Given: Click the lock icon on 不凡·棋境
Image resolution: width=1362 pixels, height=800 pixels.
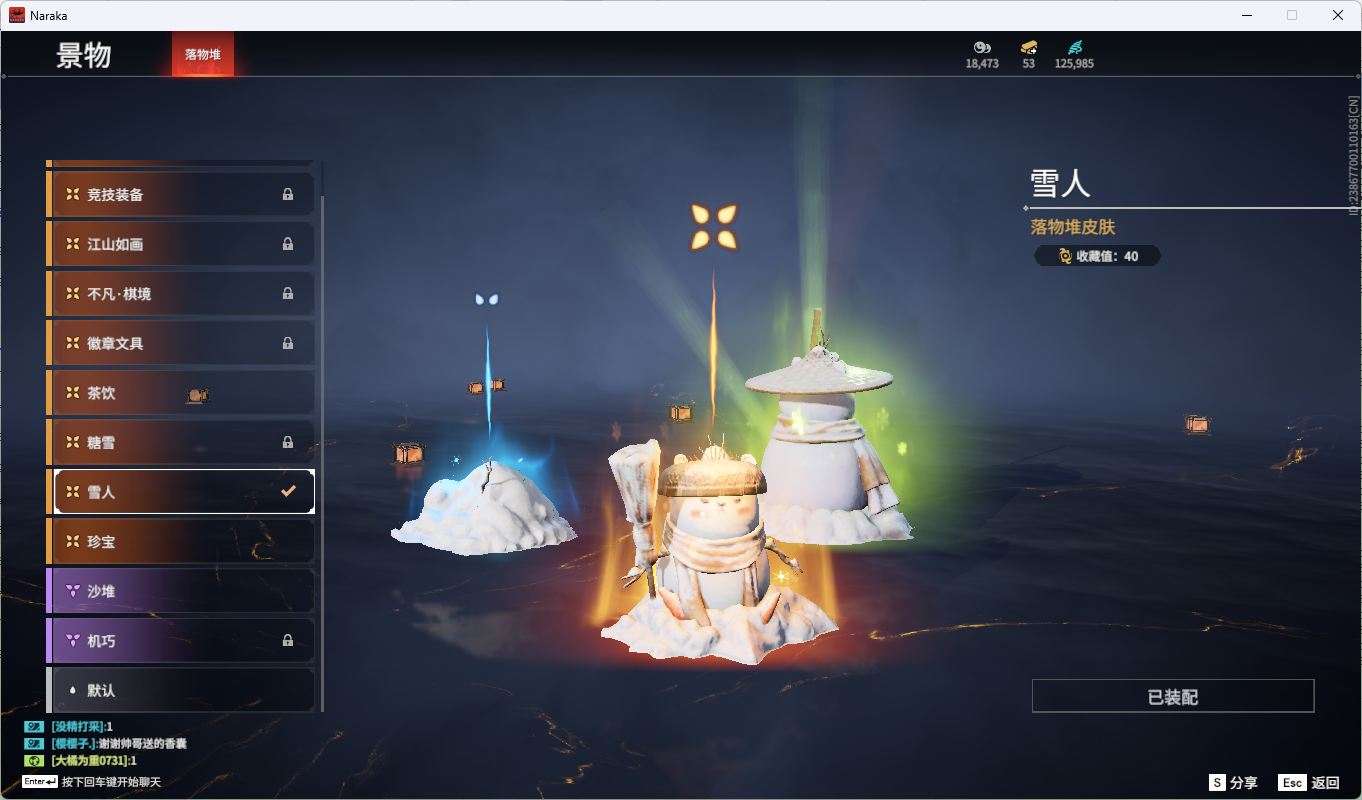Looking at the screenshot, I should (x=288, y=293).
